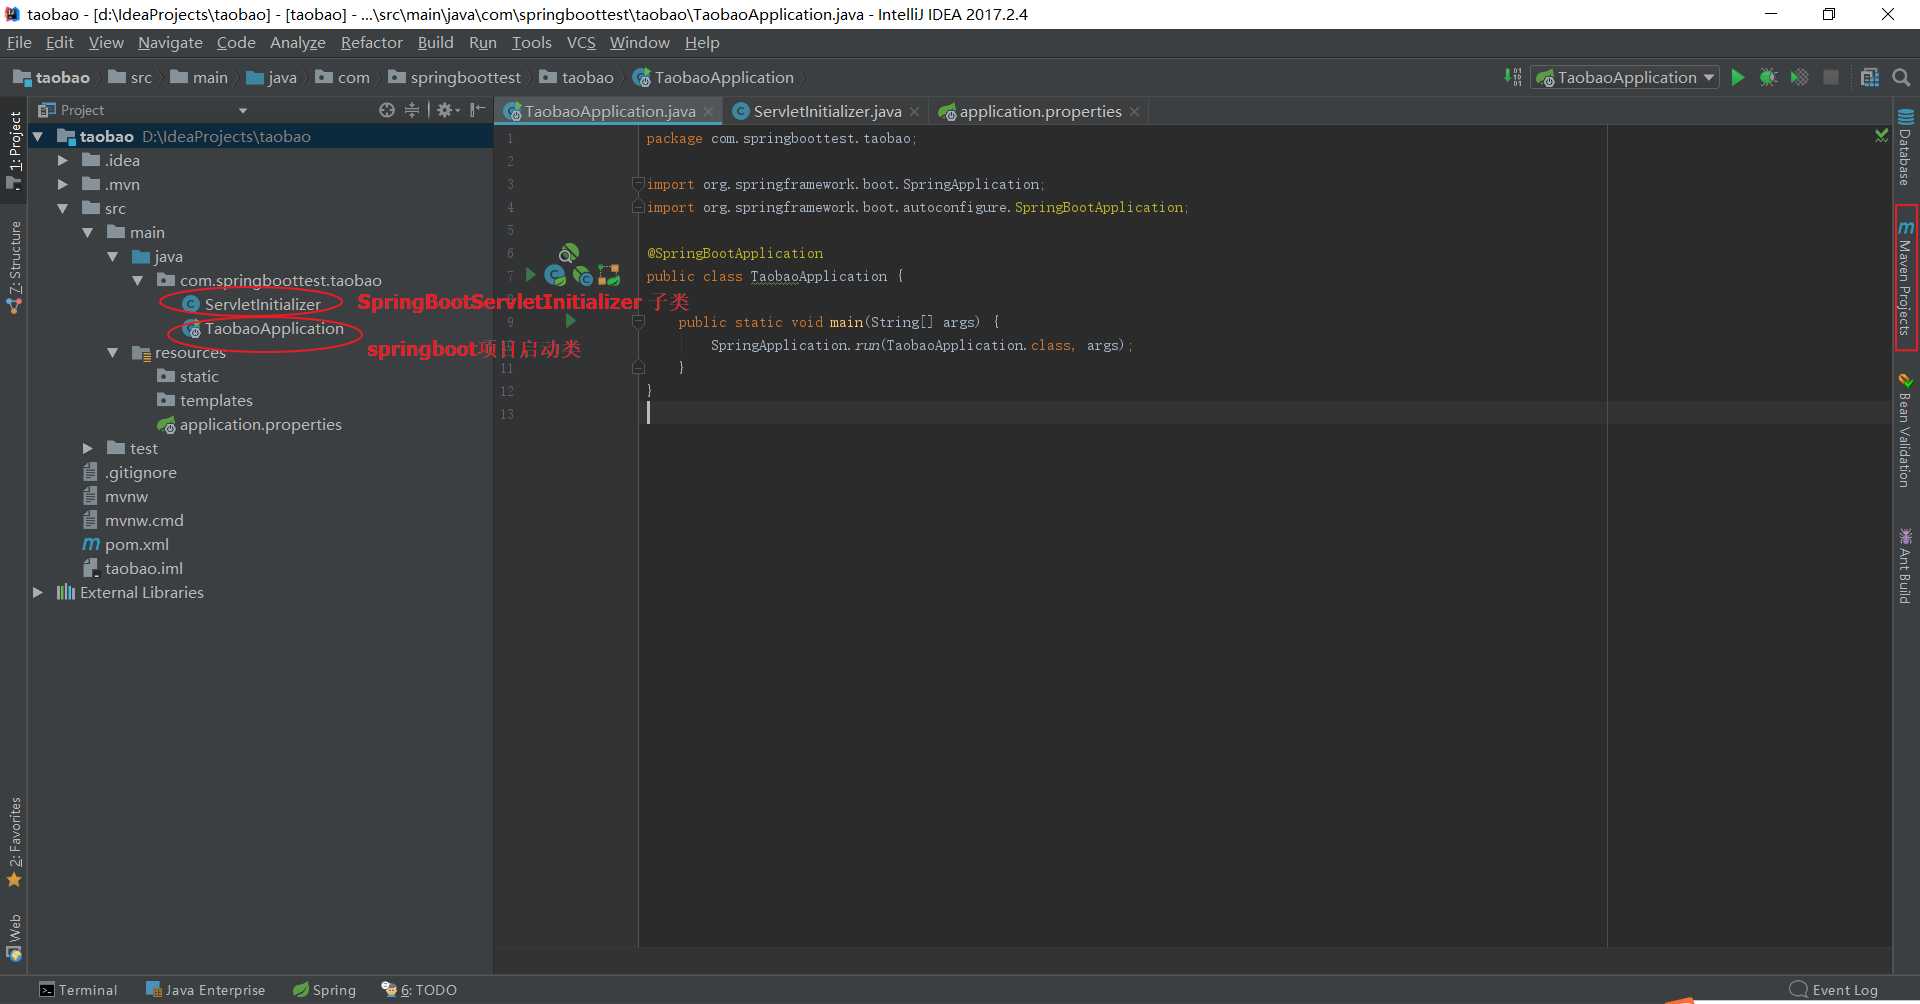Click the inspection status checkmark above the editor scrollbar
1920x1004 pixels.
tap(1881, 135)
